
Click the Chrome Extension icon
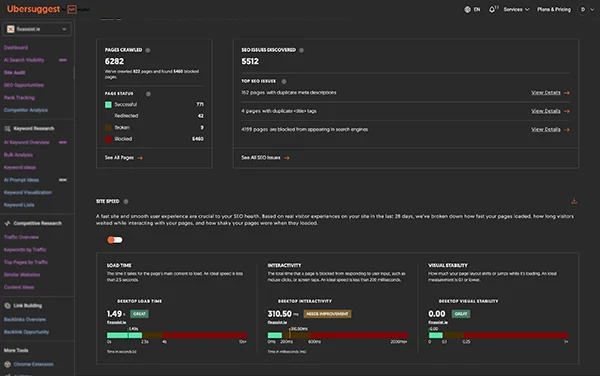coord(7,364)
